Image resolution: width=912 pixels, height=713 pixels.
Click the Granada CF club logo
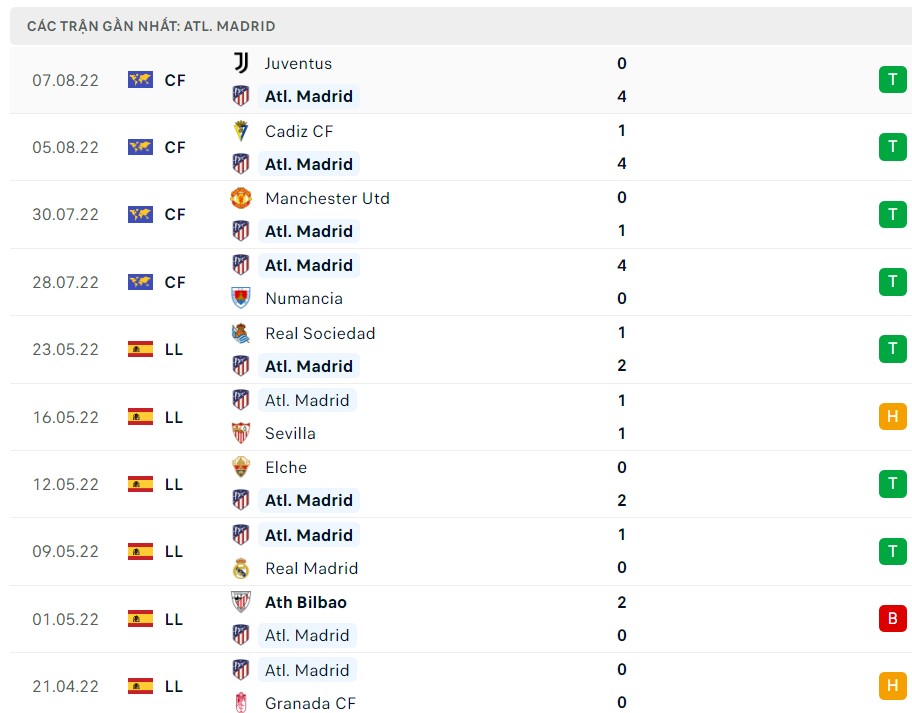241,703
